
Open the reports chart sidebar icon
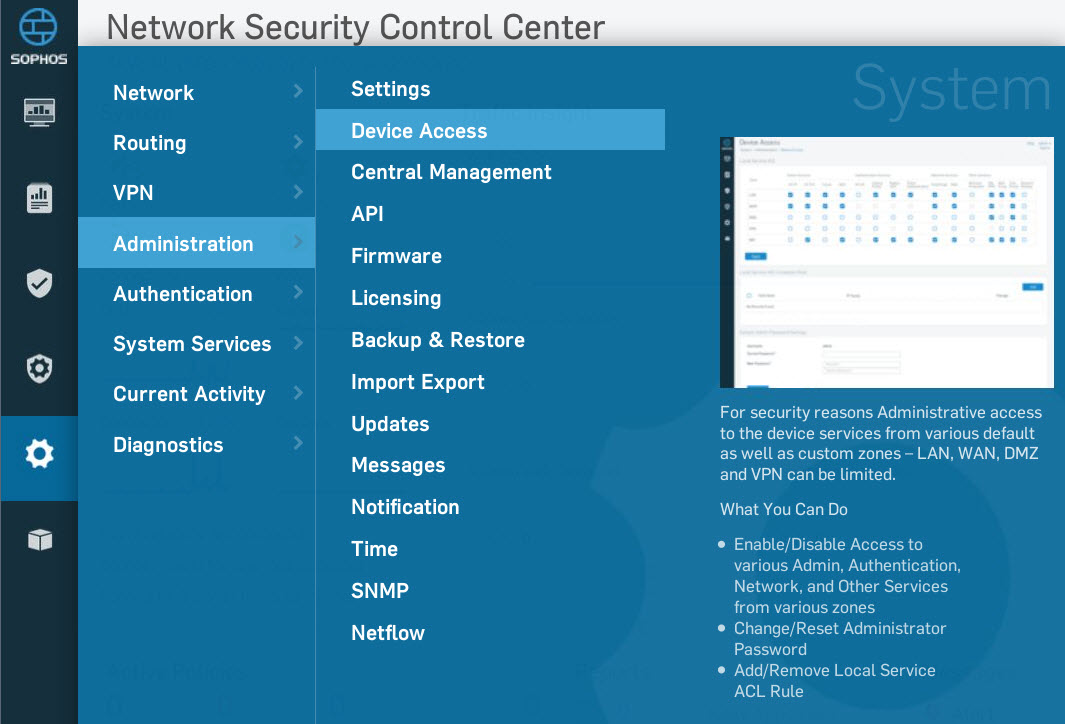(x=39, y=198)
